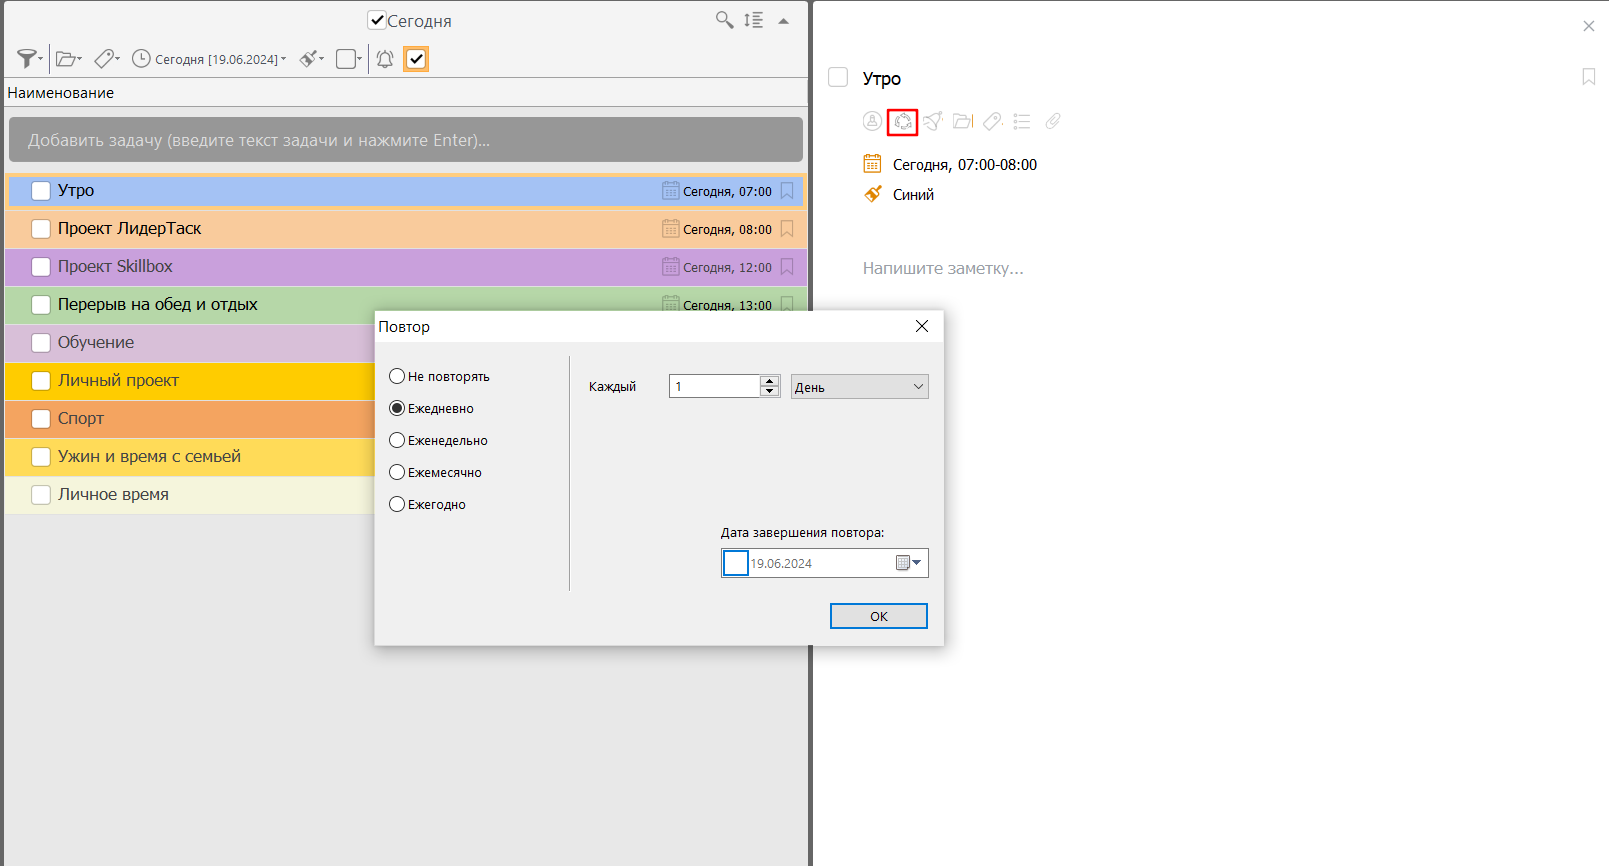Check the Утро task checkbox in the list

point(41,191)
